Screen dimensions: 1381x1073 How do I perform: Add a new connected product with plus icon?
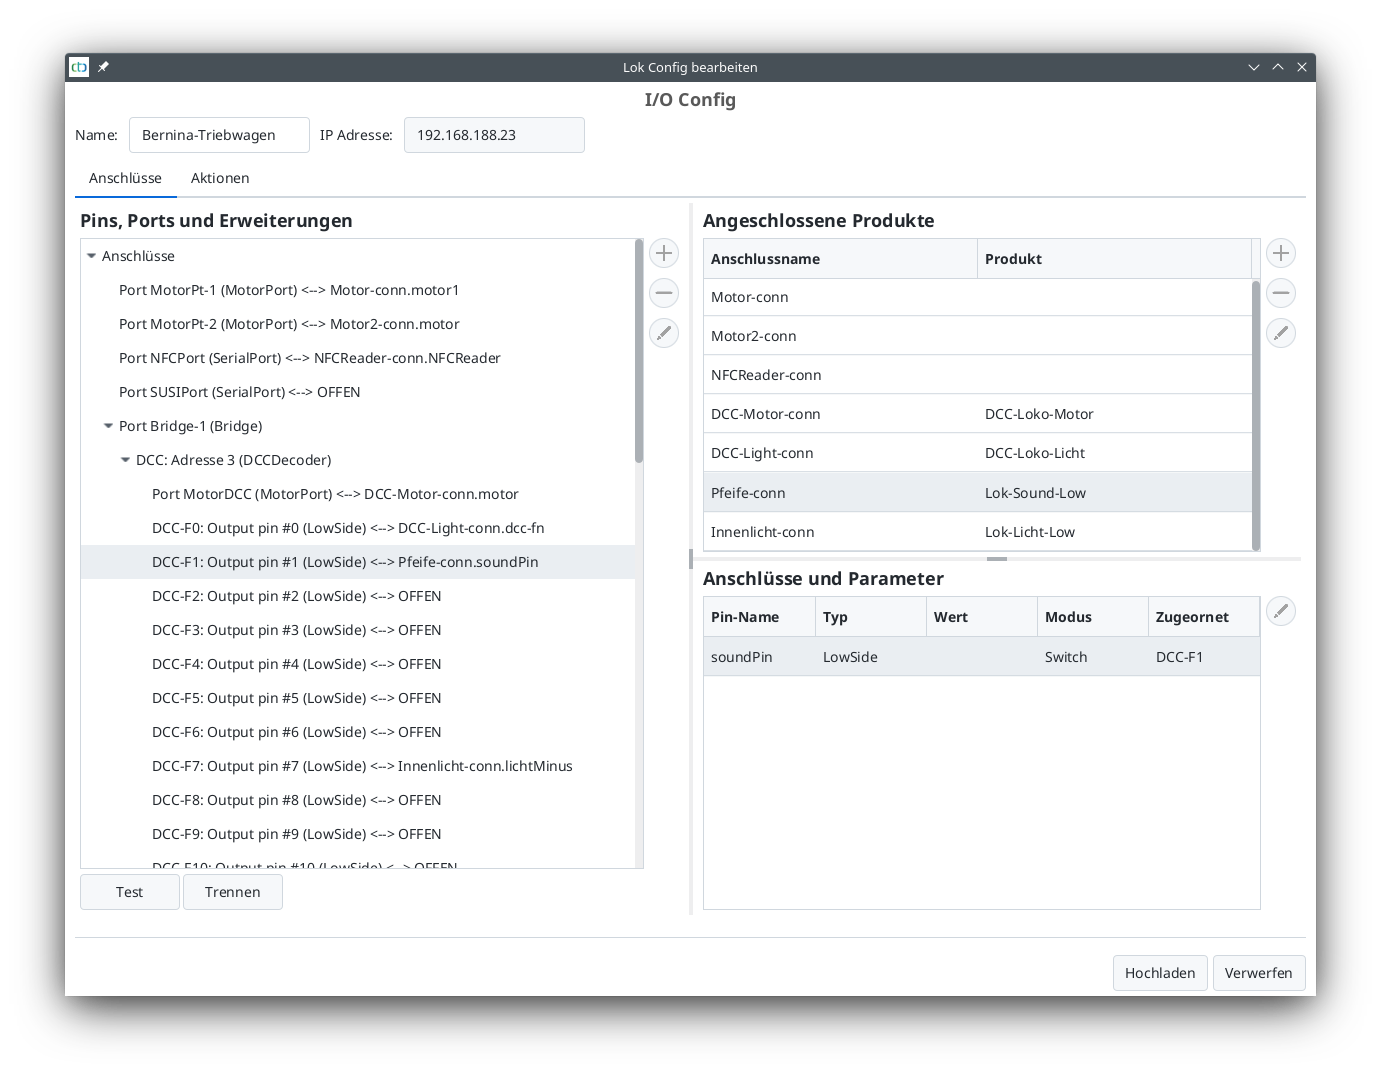coord(1280,253)
